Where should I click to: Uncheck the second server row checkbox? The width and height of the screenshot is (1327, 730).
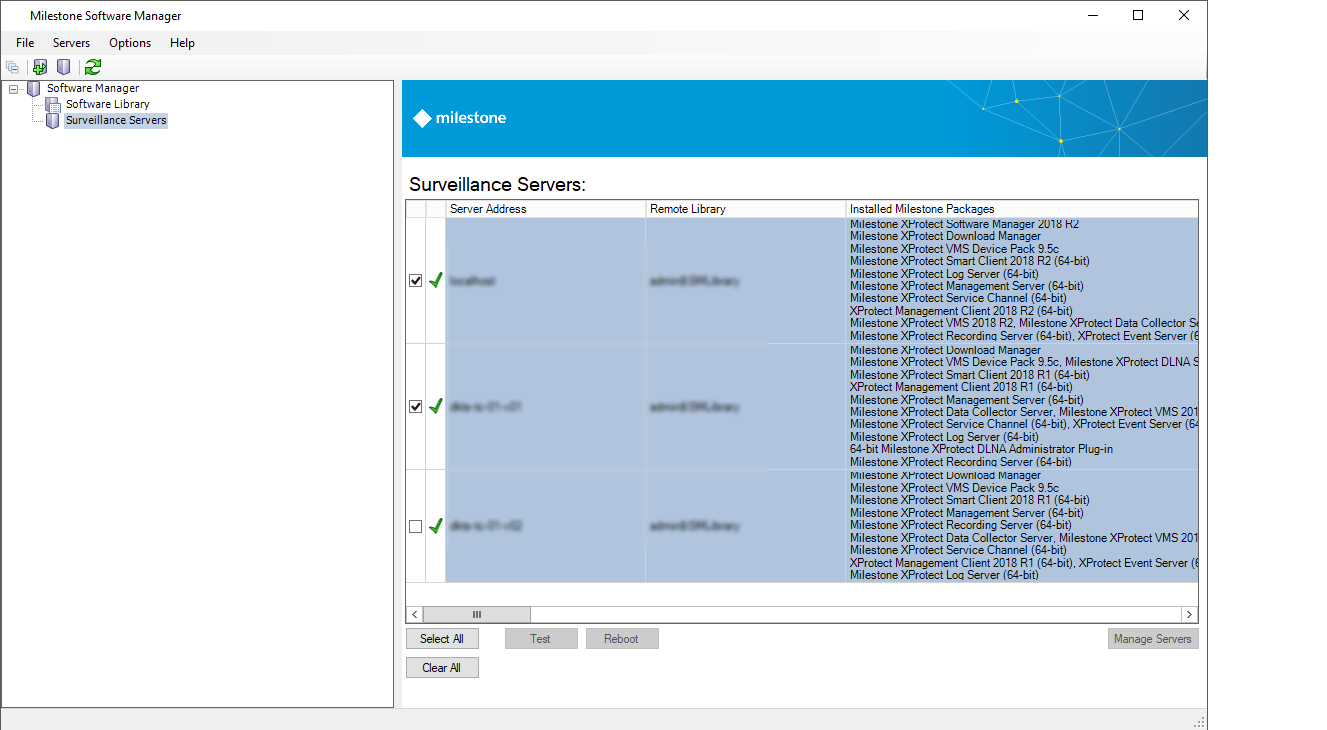pos(415,407)
